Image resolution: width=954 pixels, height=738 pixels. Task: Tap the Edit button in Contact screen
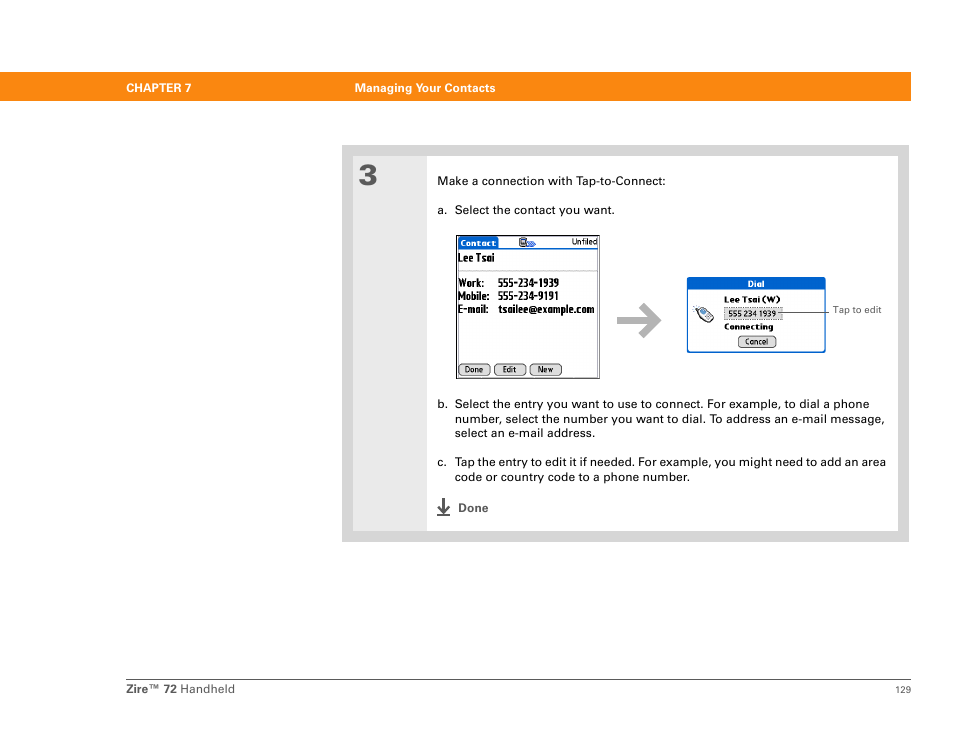click(x=509, y=369)
